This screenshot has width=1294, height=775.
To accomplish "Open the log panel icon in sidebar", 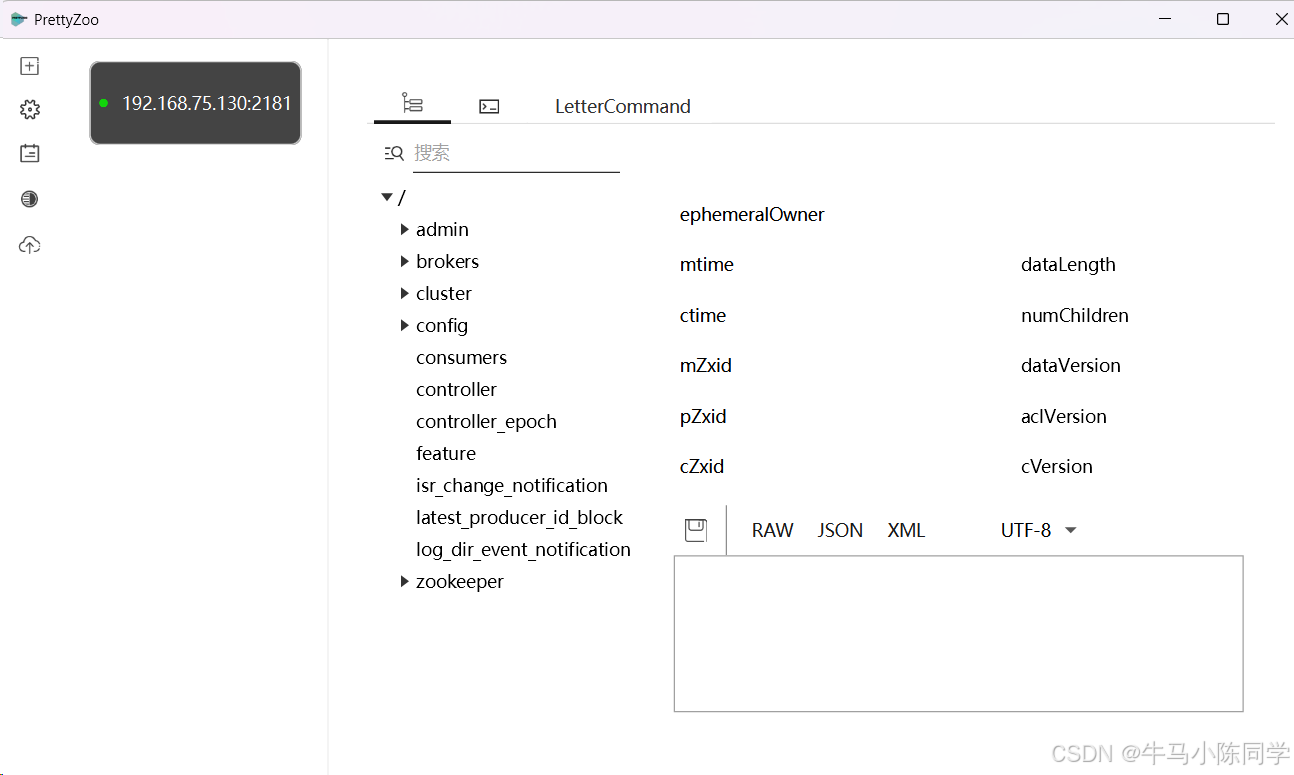I will (x=30, y=154).
